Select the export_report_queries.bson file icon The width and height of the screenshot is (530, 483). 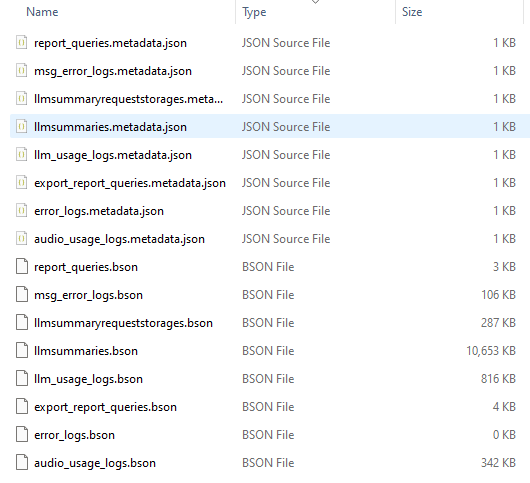pos(22,407)
